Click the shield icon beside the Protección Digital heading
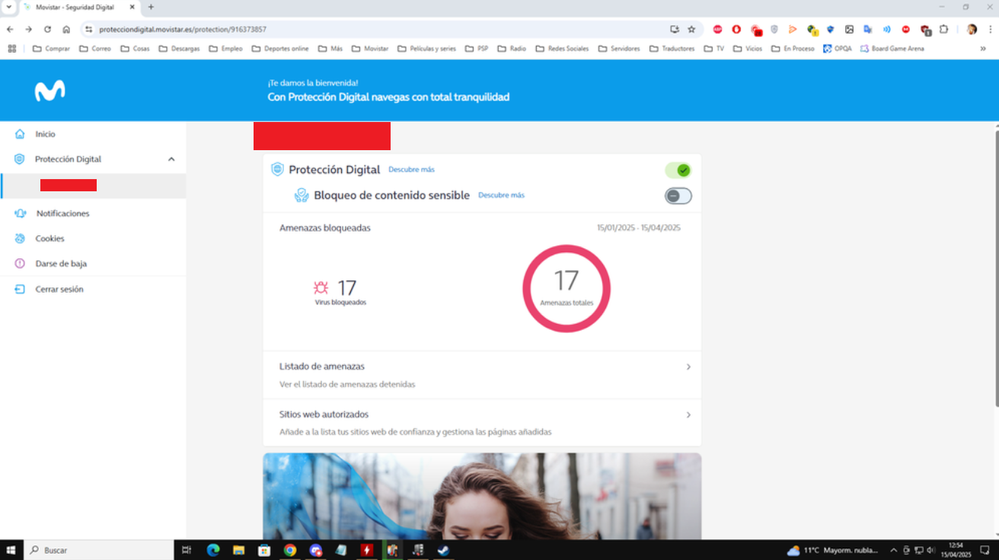The height and width of the screenshot is (560, 999). pos(277,169)
